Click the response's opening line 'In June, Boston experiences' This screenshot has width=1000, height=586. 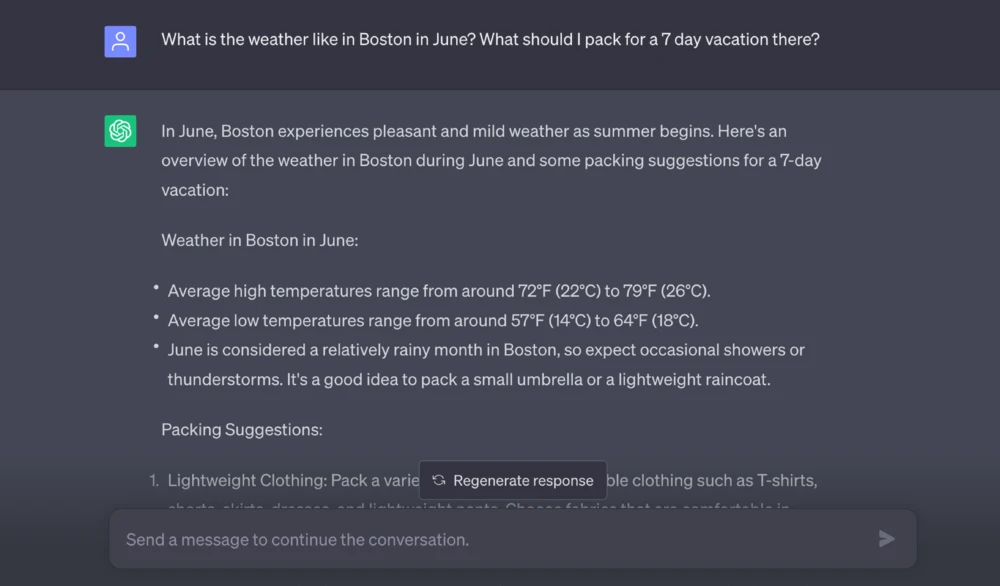point(477,131)
